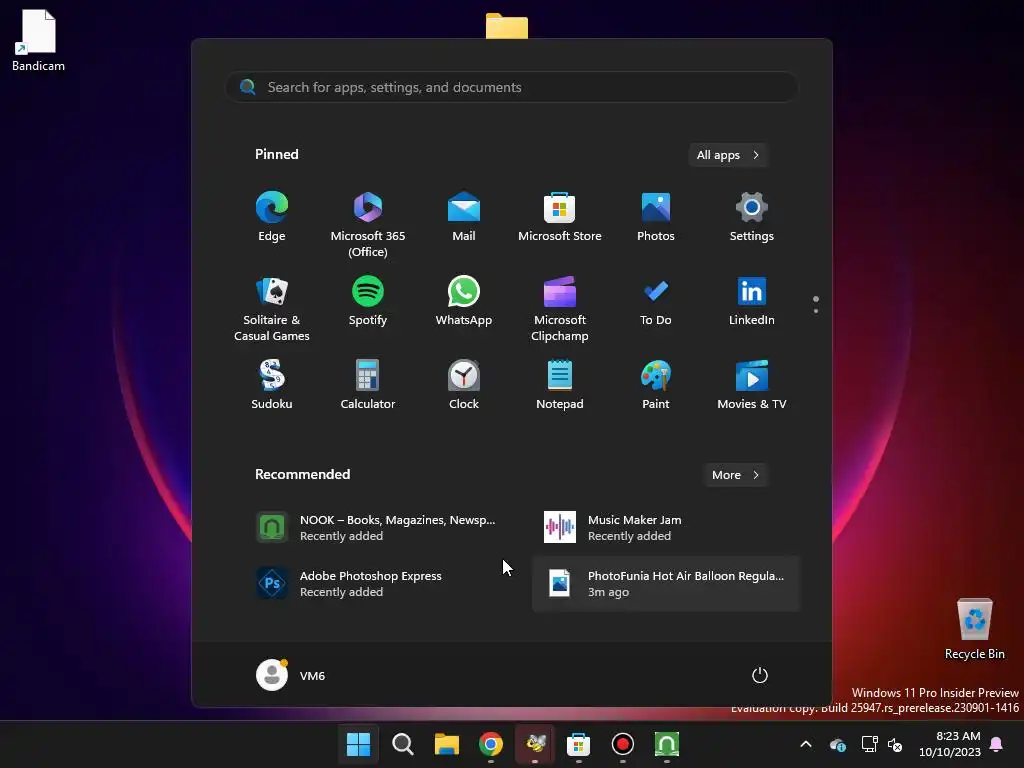The height and width of the screenshot is (768, 1024).
Task: Open the Paint app
Action: pos(656,385)
